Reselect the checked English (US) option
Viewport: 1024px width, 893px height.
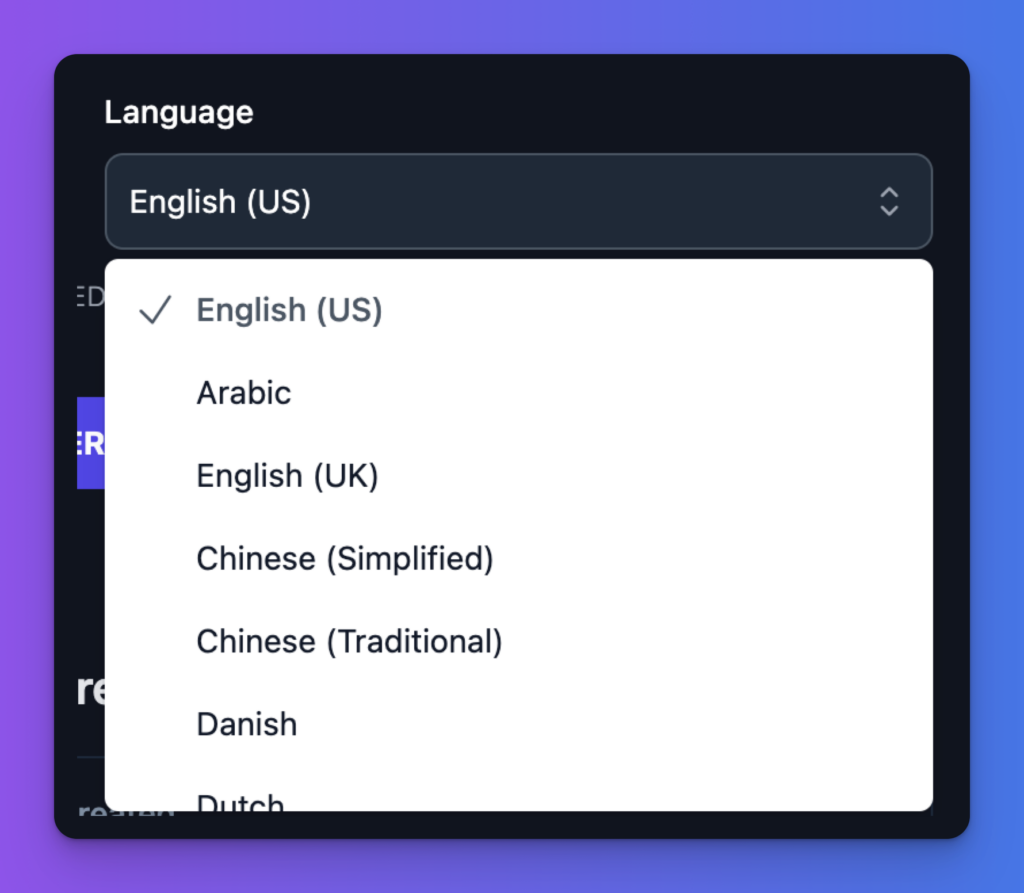(289, 311)
